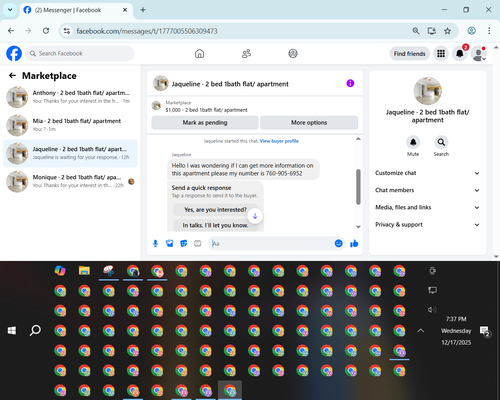Jump to latest message down arrow
The image size is (500, 400).
tap(255, 216)
